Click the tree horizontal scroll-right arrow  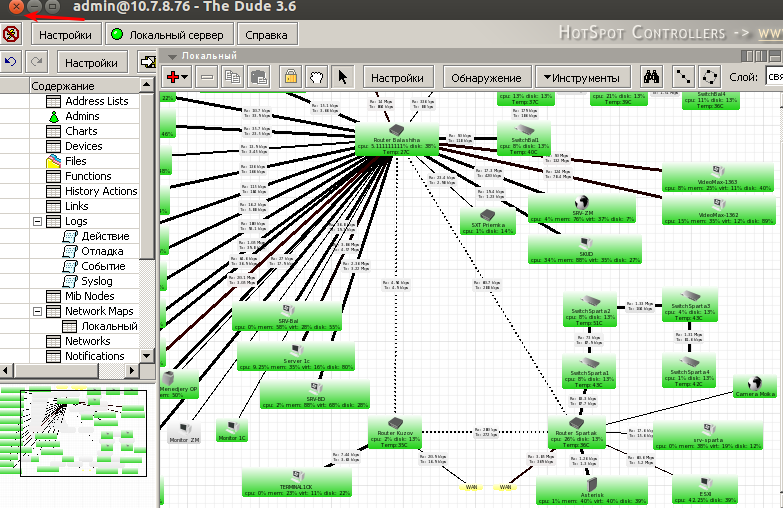click(132, 371)
